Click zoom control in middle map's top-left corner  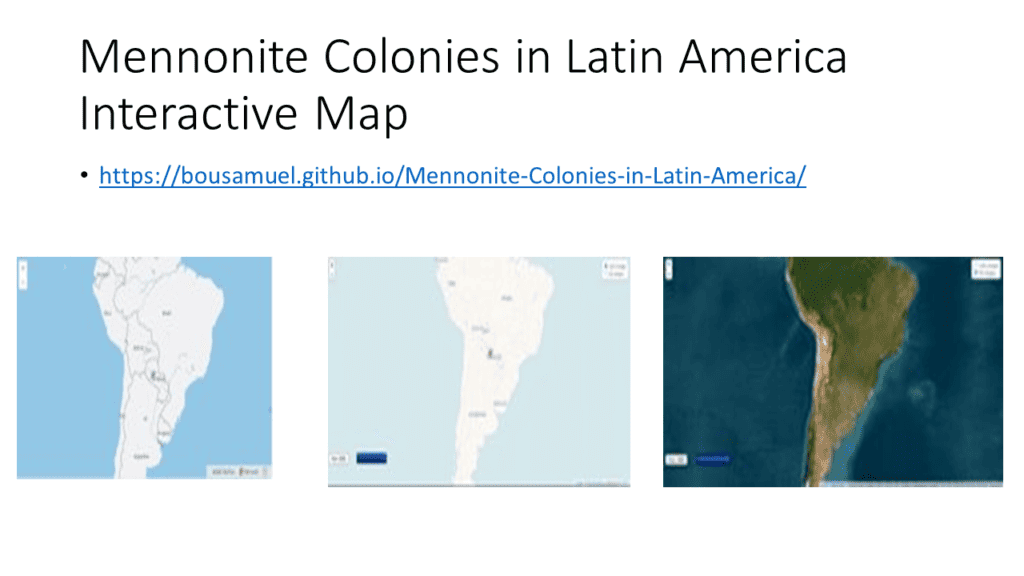[334, 267]
